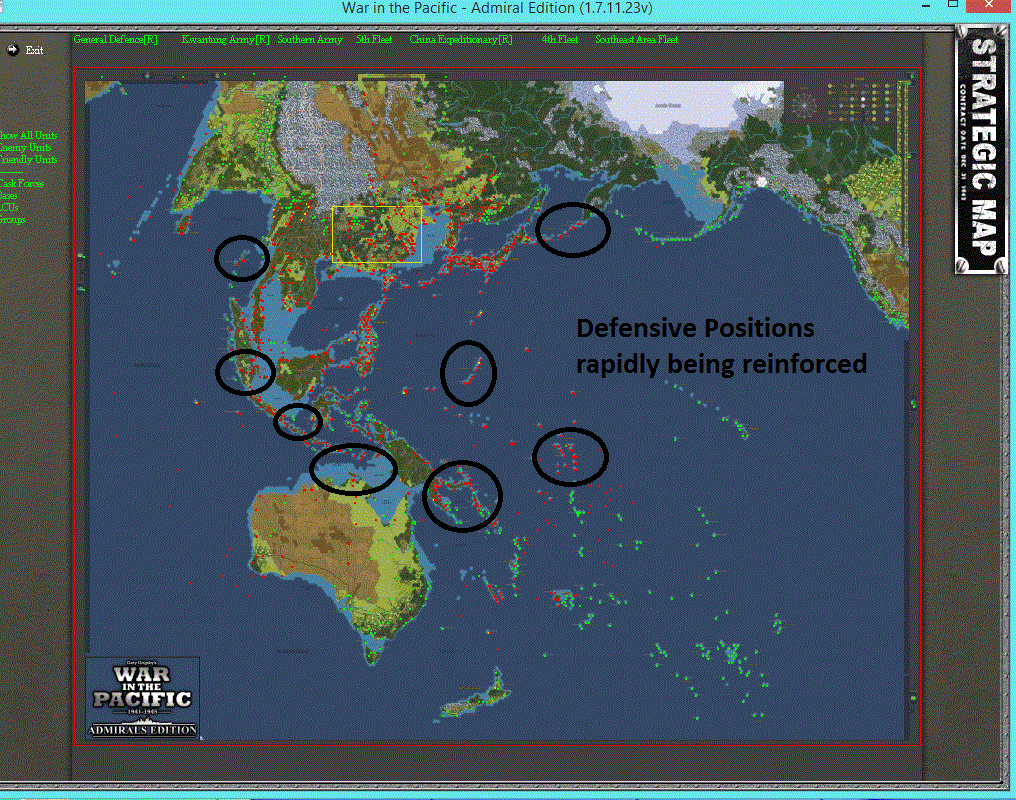Toggle LCUs display
Image resolution: width=1016 pixels, height=800 pixels.
(x=9, y=207)
